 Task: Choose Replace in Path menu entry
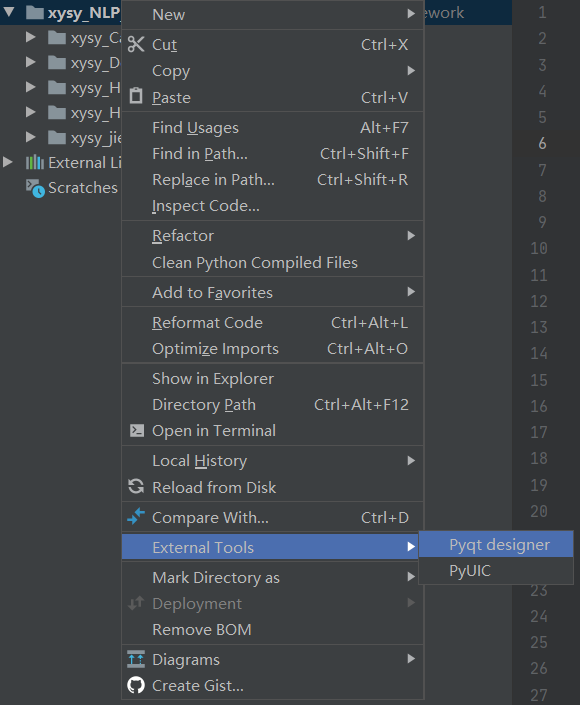pos(272,180)
